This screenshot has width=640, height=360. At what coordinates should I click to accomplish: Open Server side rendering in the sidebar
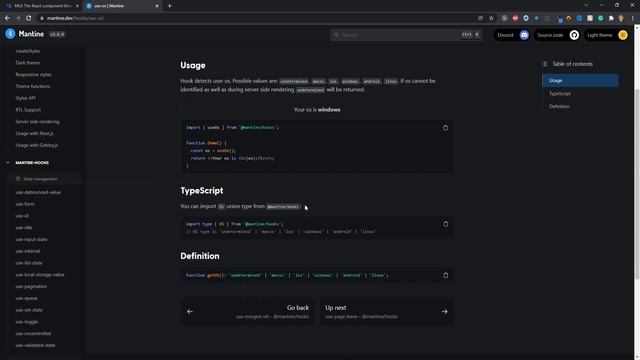pos(37,122)
